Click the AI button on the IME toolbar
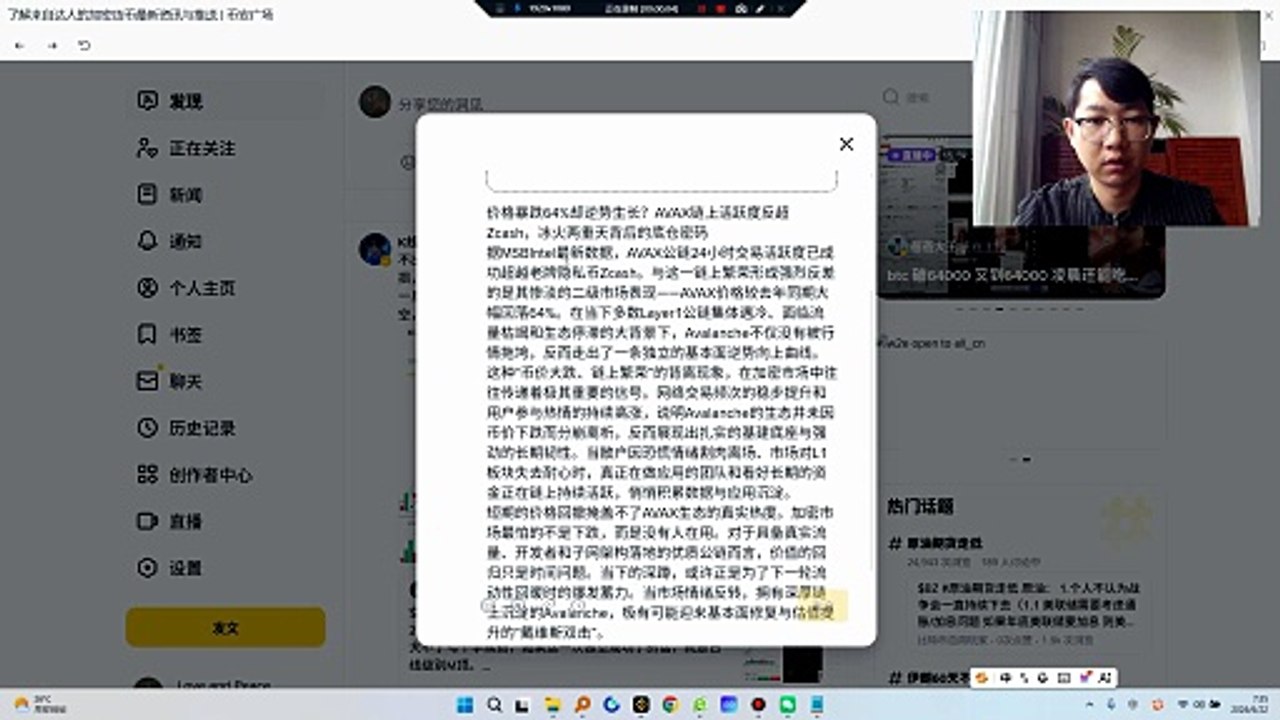 click(1104, 678)
